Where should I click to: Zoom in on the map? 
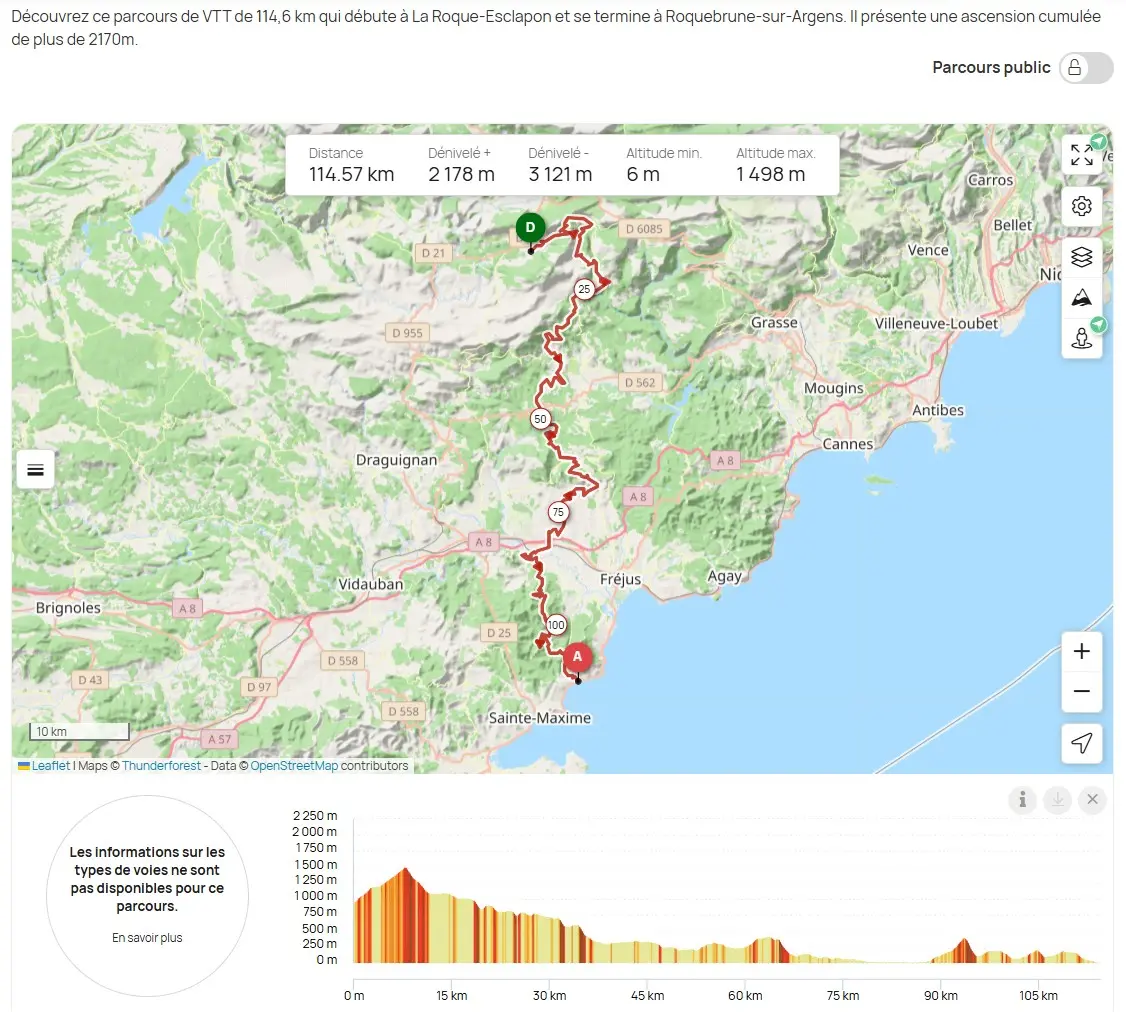click(x=1081, y=652)
